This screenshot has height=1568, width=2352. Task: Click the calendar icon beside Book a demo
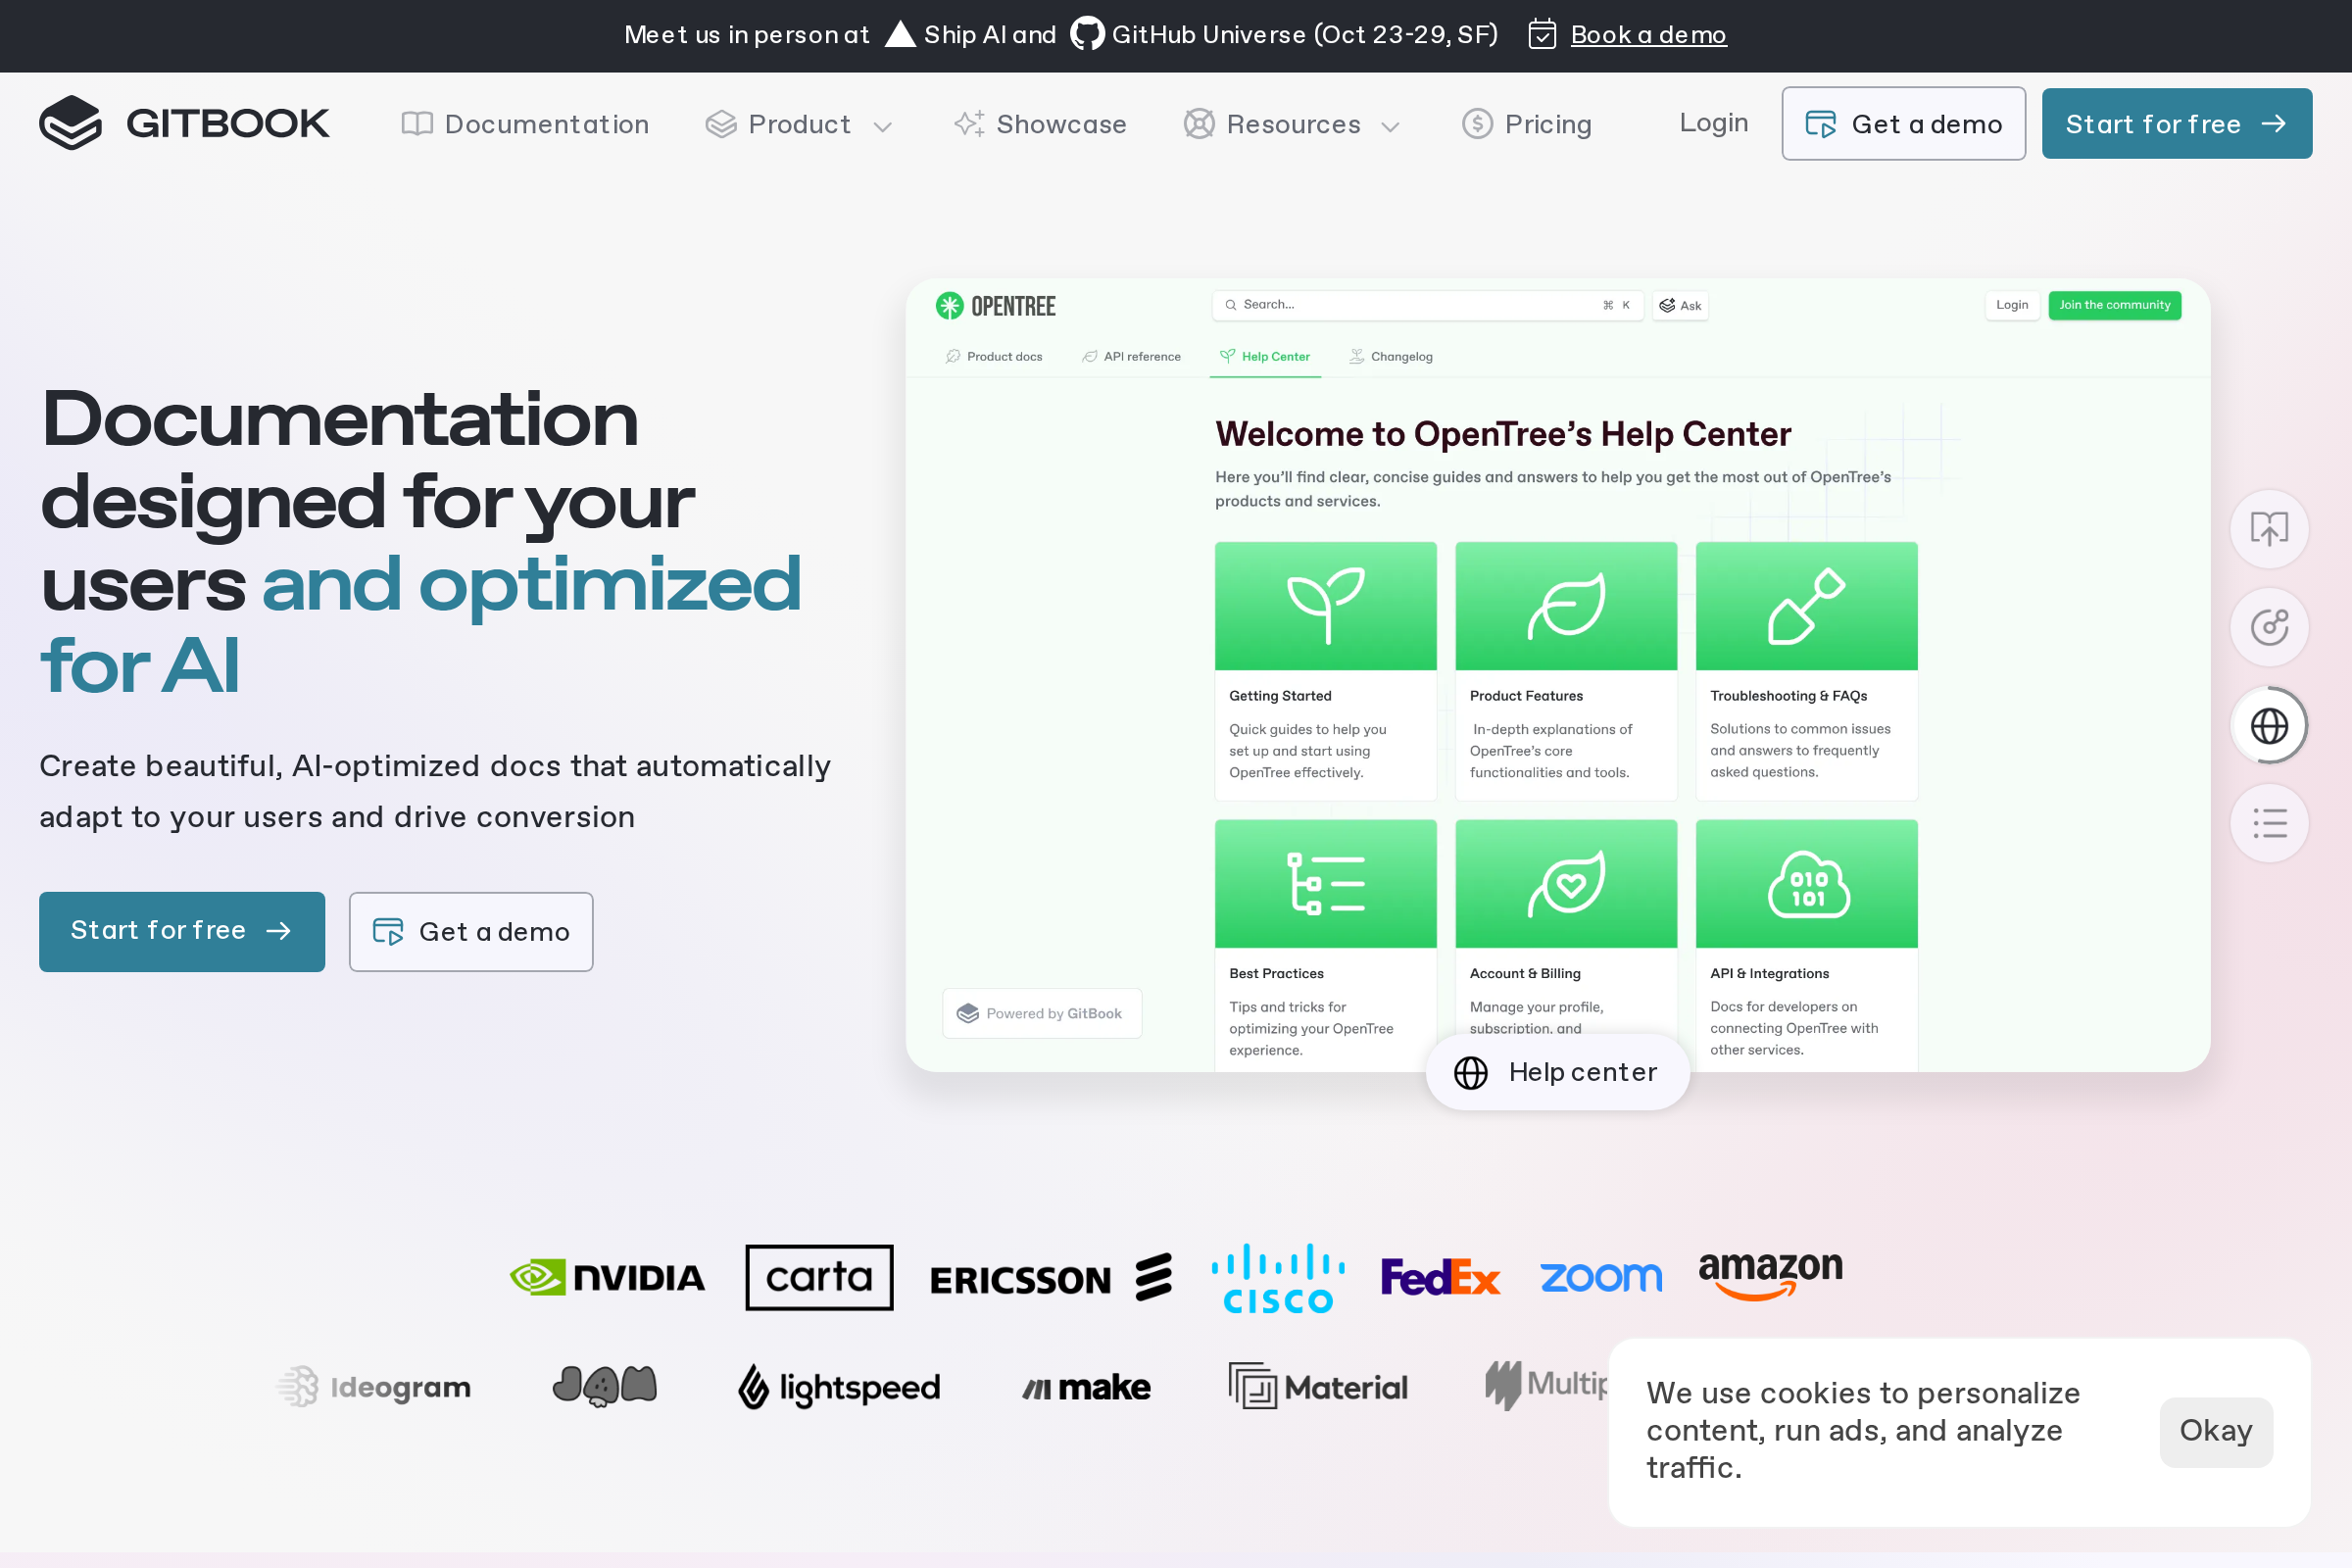coord(1541,35)
